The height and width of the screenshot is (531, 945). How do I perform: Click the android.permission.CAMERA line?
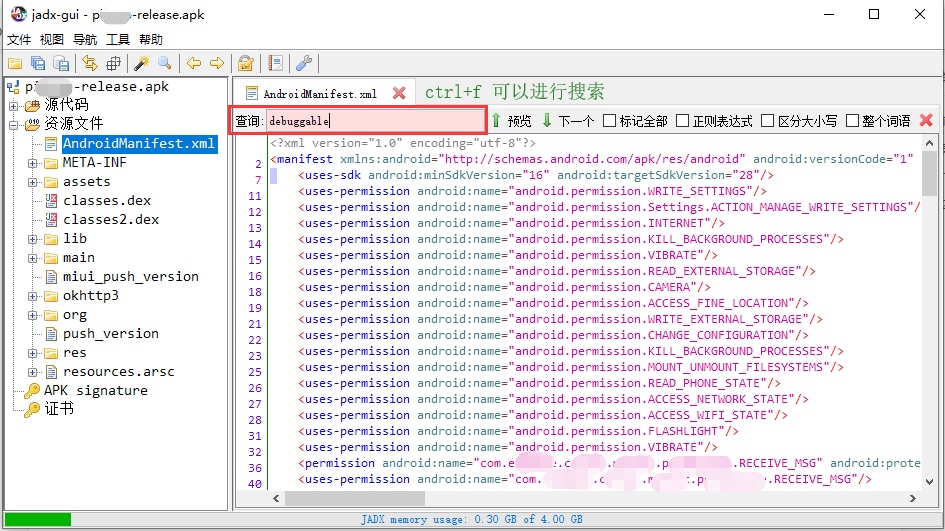tap(504, 287)
